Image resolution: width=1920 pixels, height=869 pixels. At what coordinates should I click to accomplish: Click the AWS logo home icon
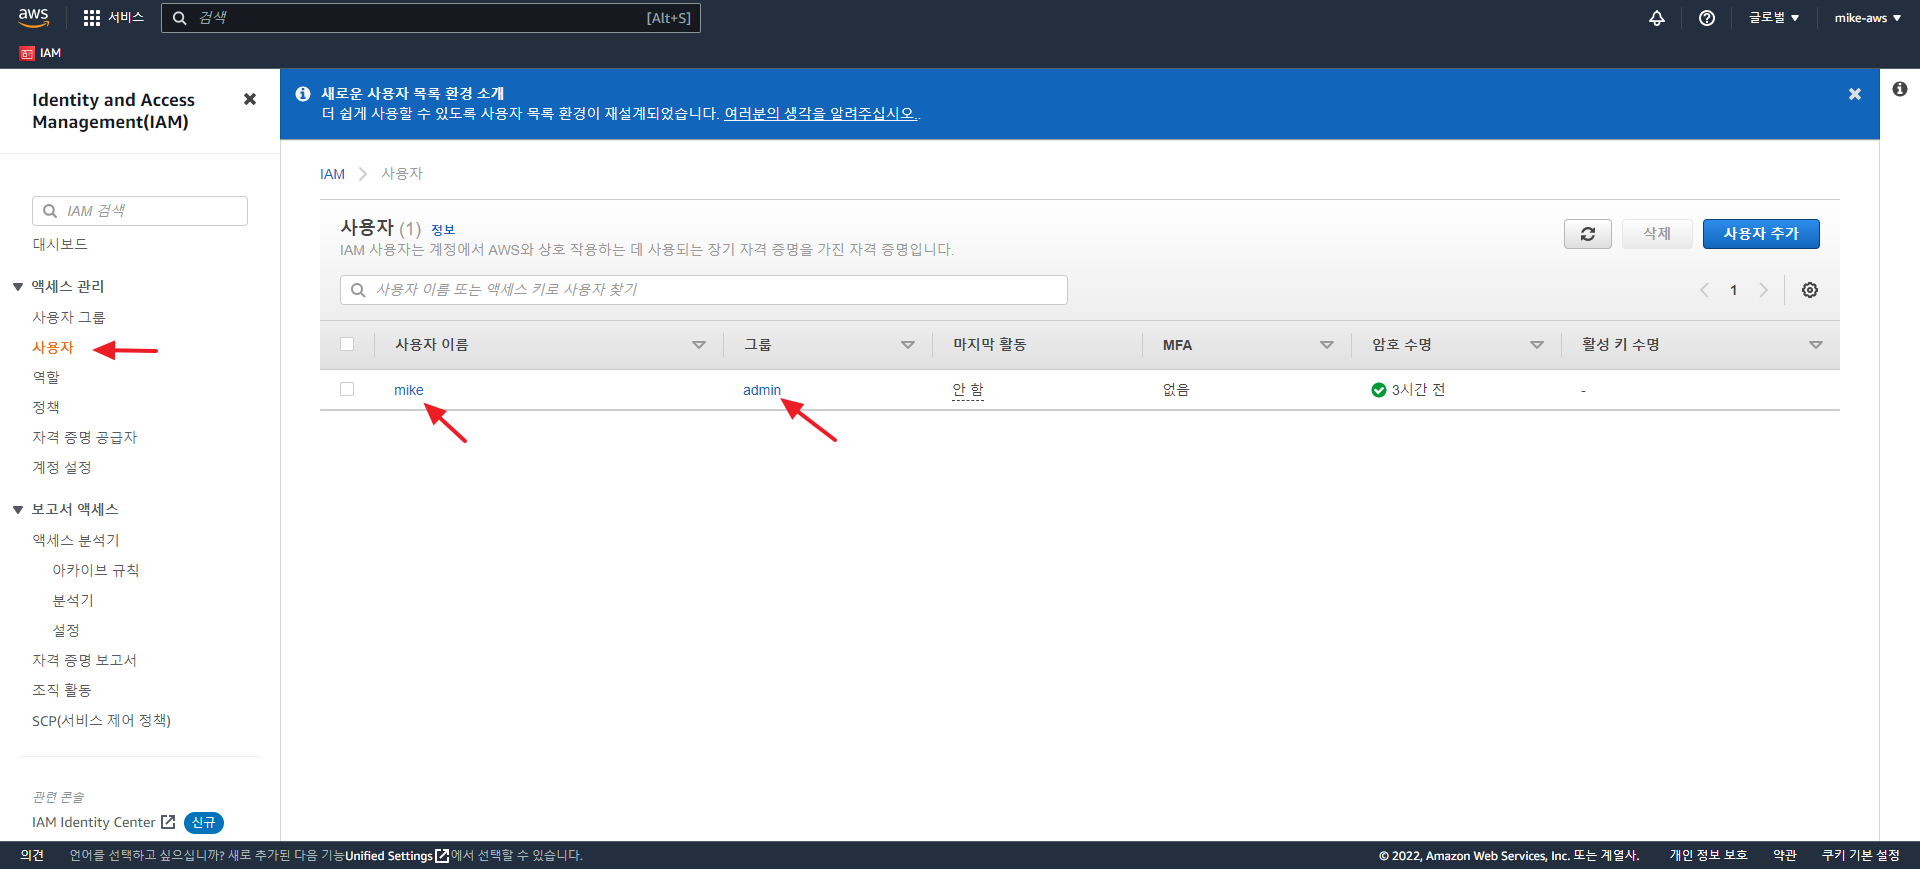[x=33, y=17]
